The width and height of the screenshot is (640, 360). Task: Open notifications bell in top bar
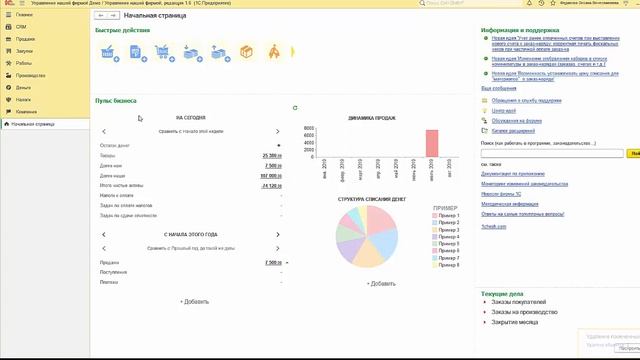(529, 3)
